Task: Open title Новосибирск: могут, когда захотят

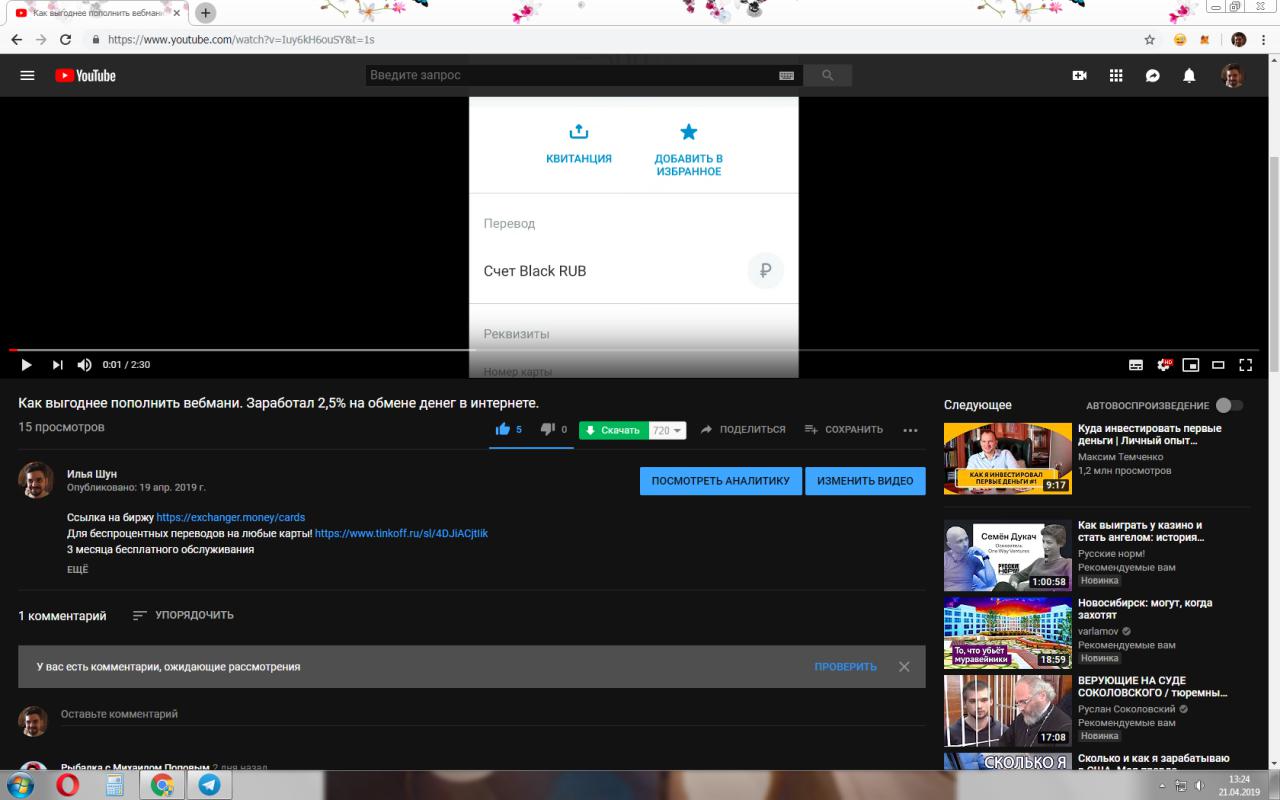Action: click(x=1145, y=609)
